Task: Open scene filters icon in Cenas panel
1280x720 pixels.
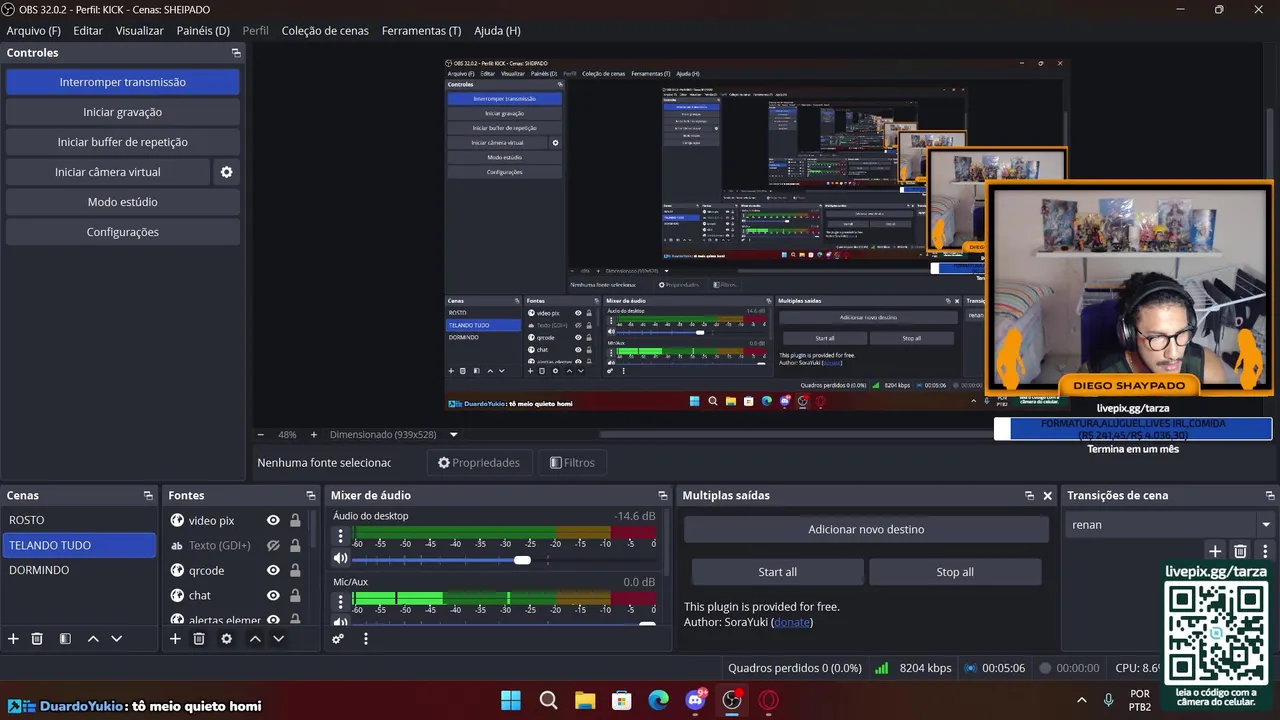Action: pos(65,639)
